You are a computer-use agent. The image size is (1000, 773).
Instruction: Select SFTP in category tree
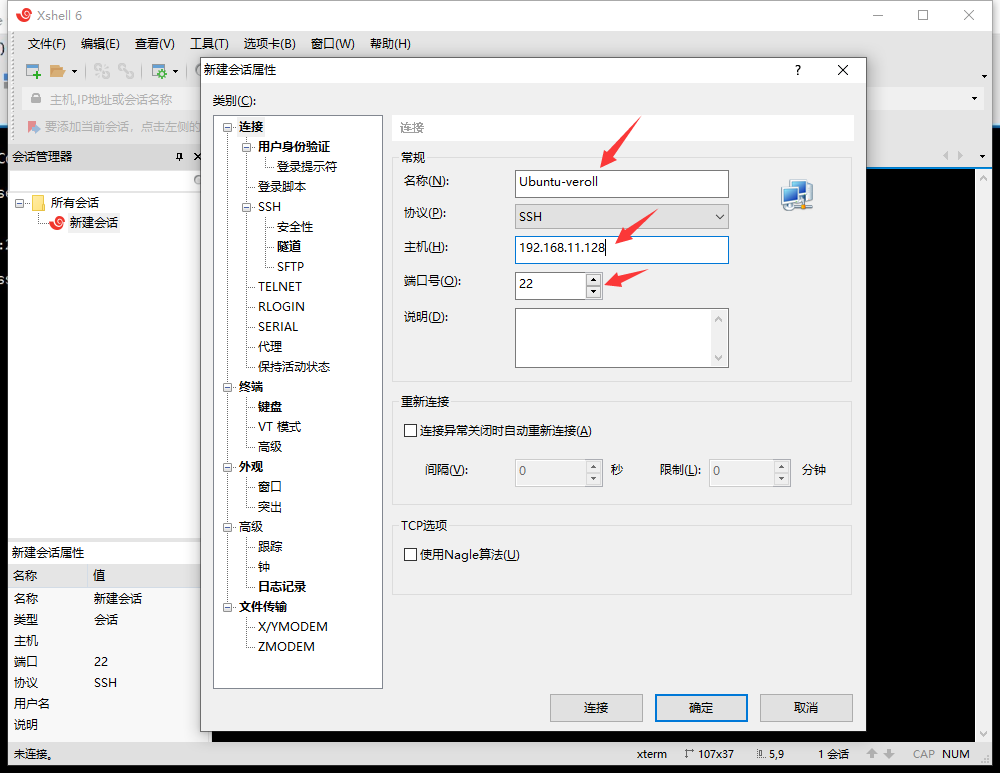[x=290, y=267]
